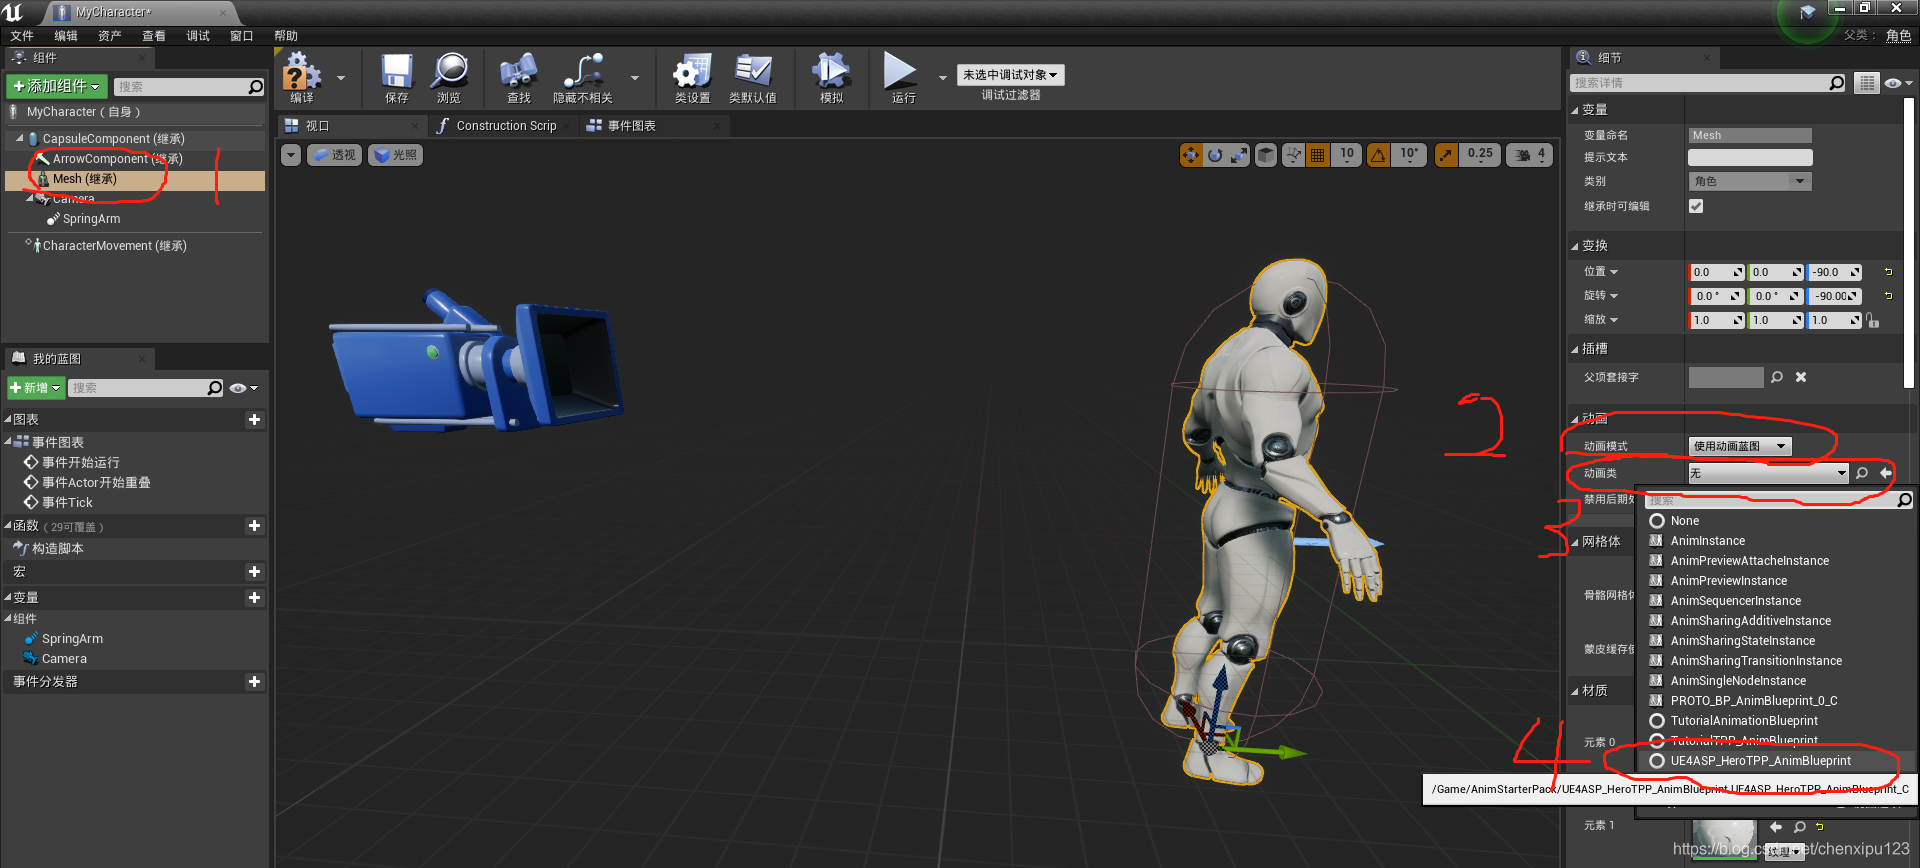Open the 文件 menu
The width and height of the screenshot is (1920, 868).
(22, 36)
